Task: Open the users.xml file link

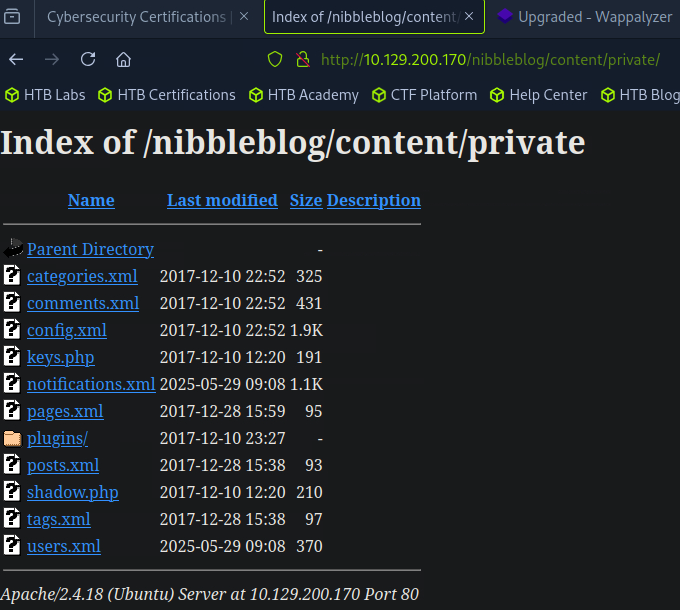Action: (x=63, y=546)
